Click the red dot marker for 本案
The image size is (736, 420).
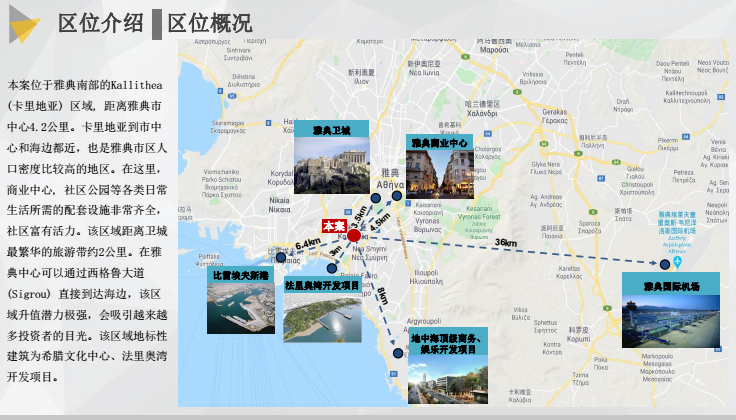354,235
